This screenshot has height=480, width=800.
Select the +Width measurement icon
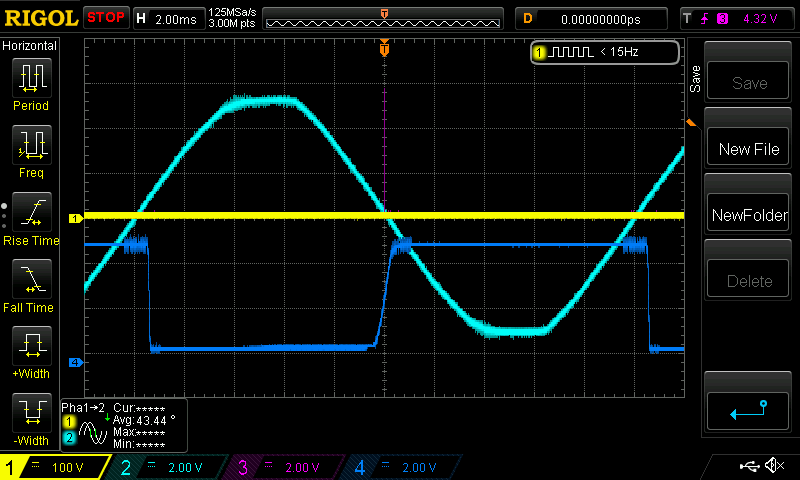click(31, 352)
